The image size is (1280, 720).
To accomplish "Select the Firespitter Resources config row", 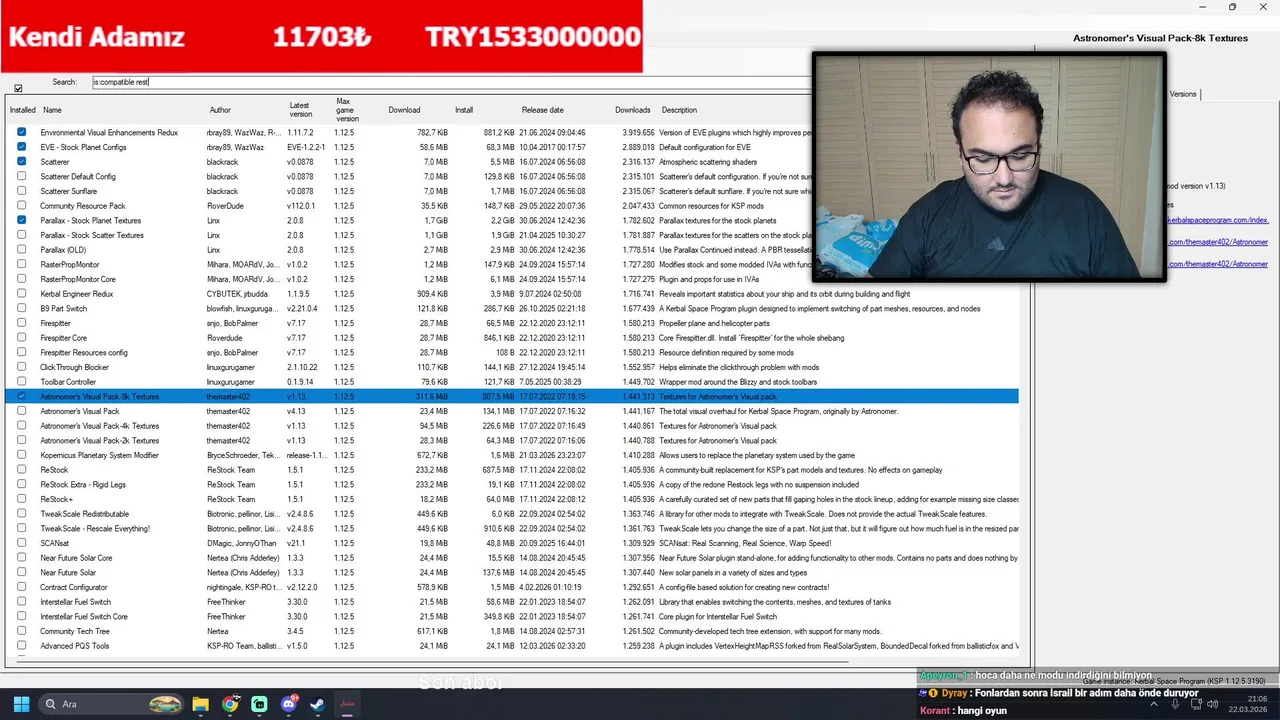I will click(x=512, y=353).
